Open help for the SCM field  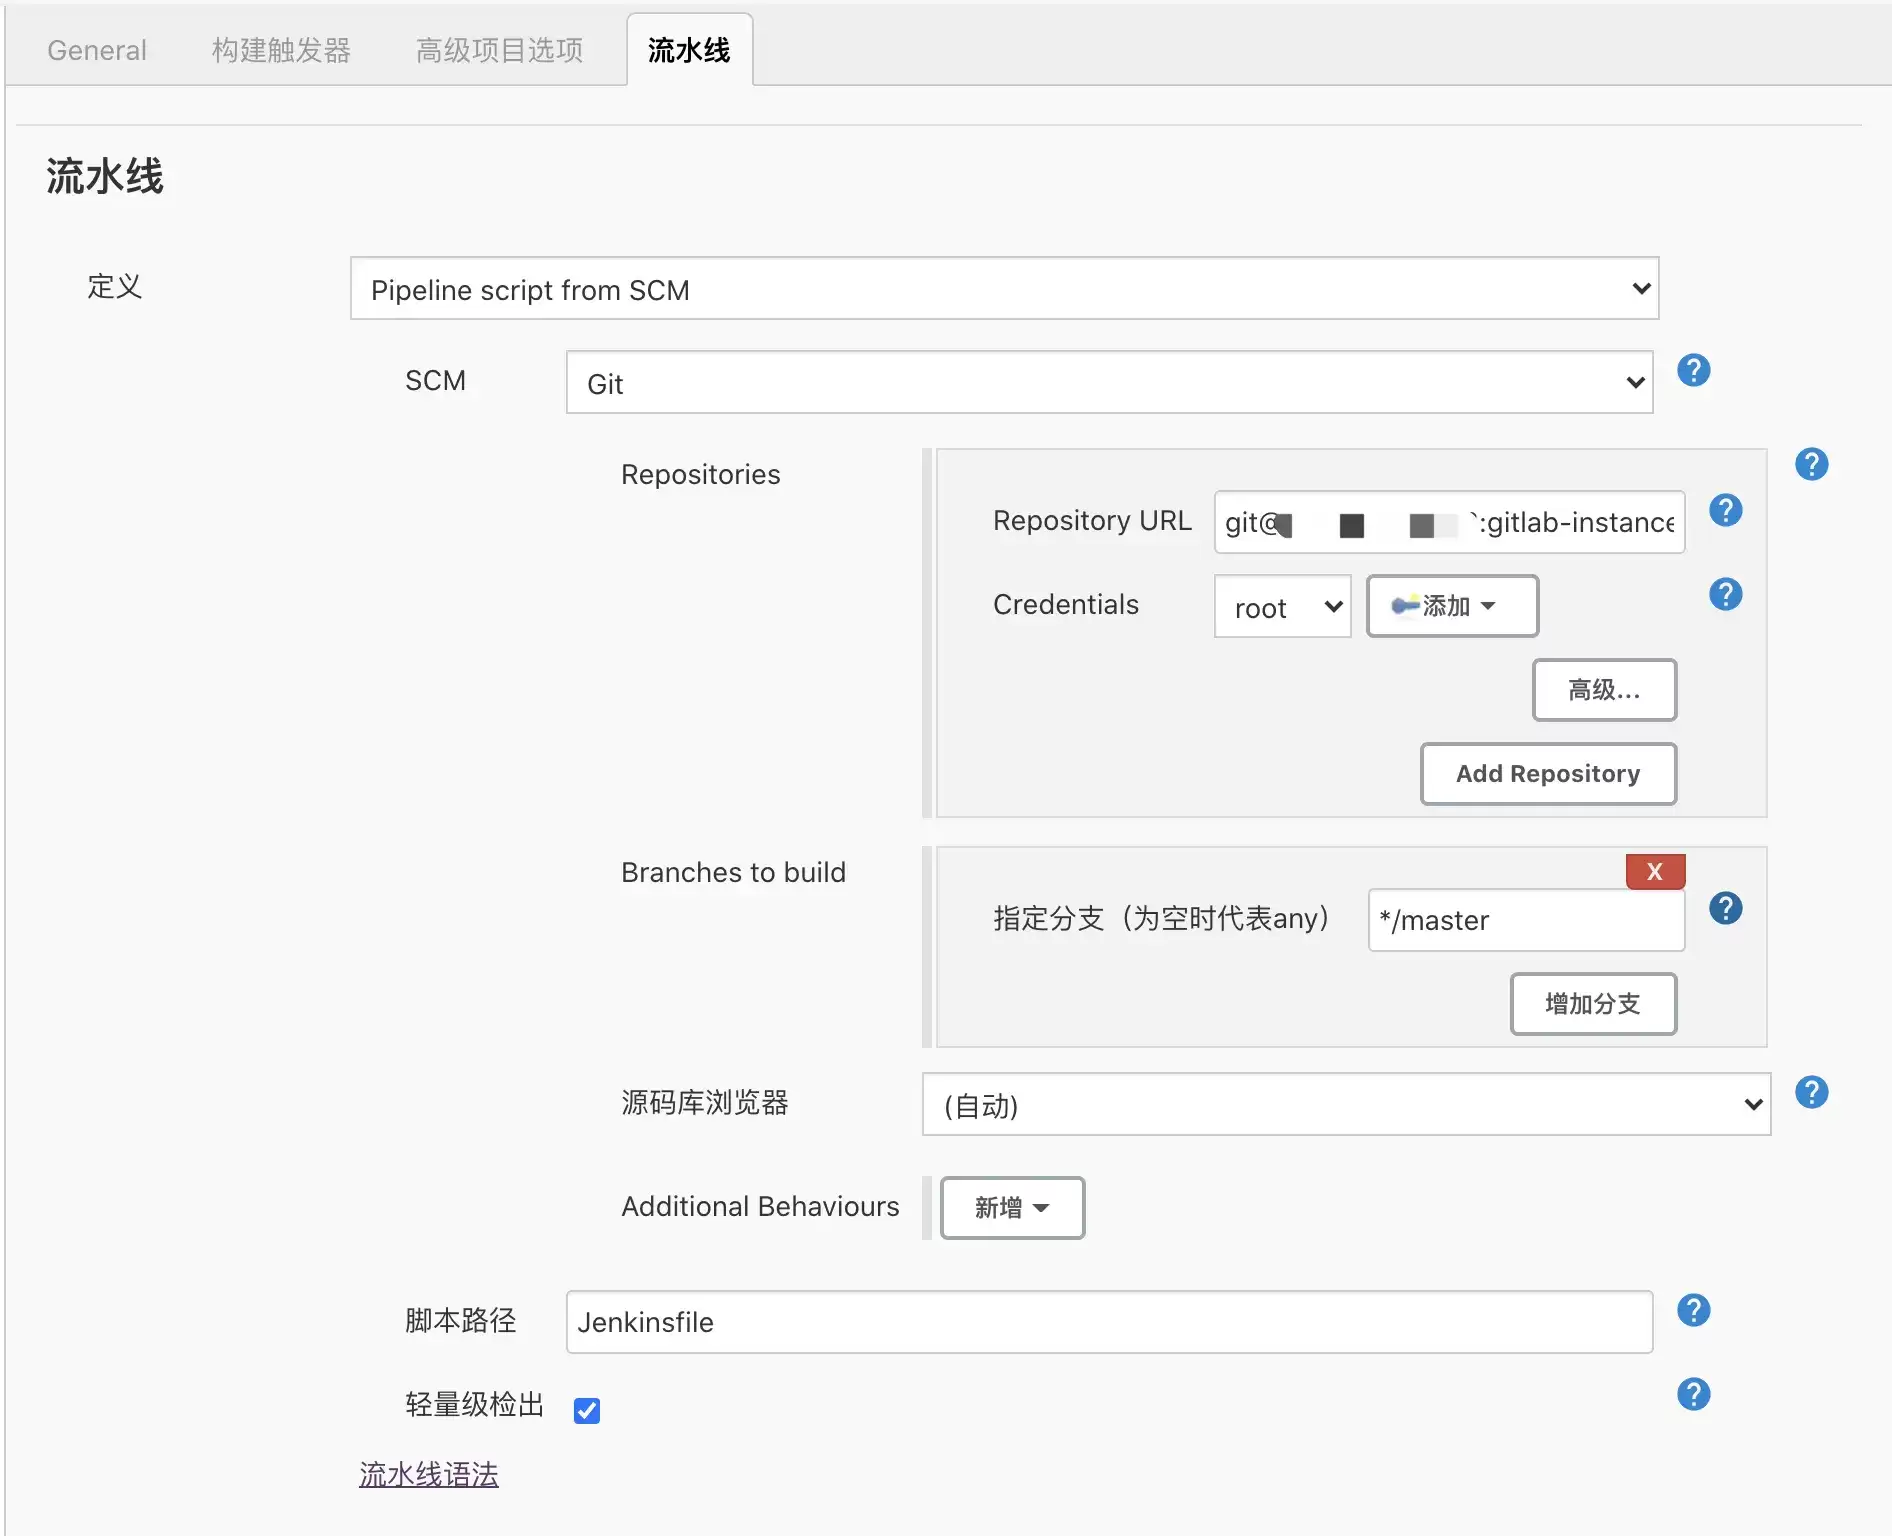1693,370
